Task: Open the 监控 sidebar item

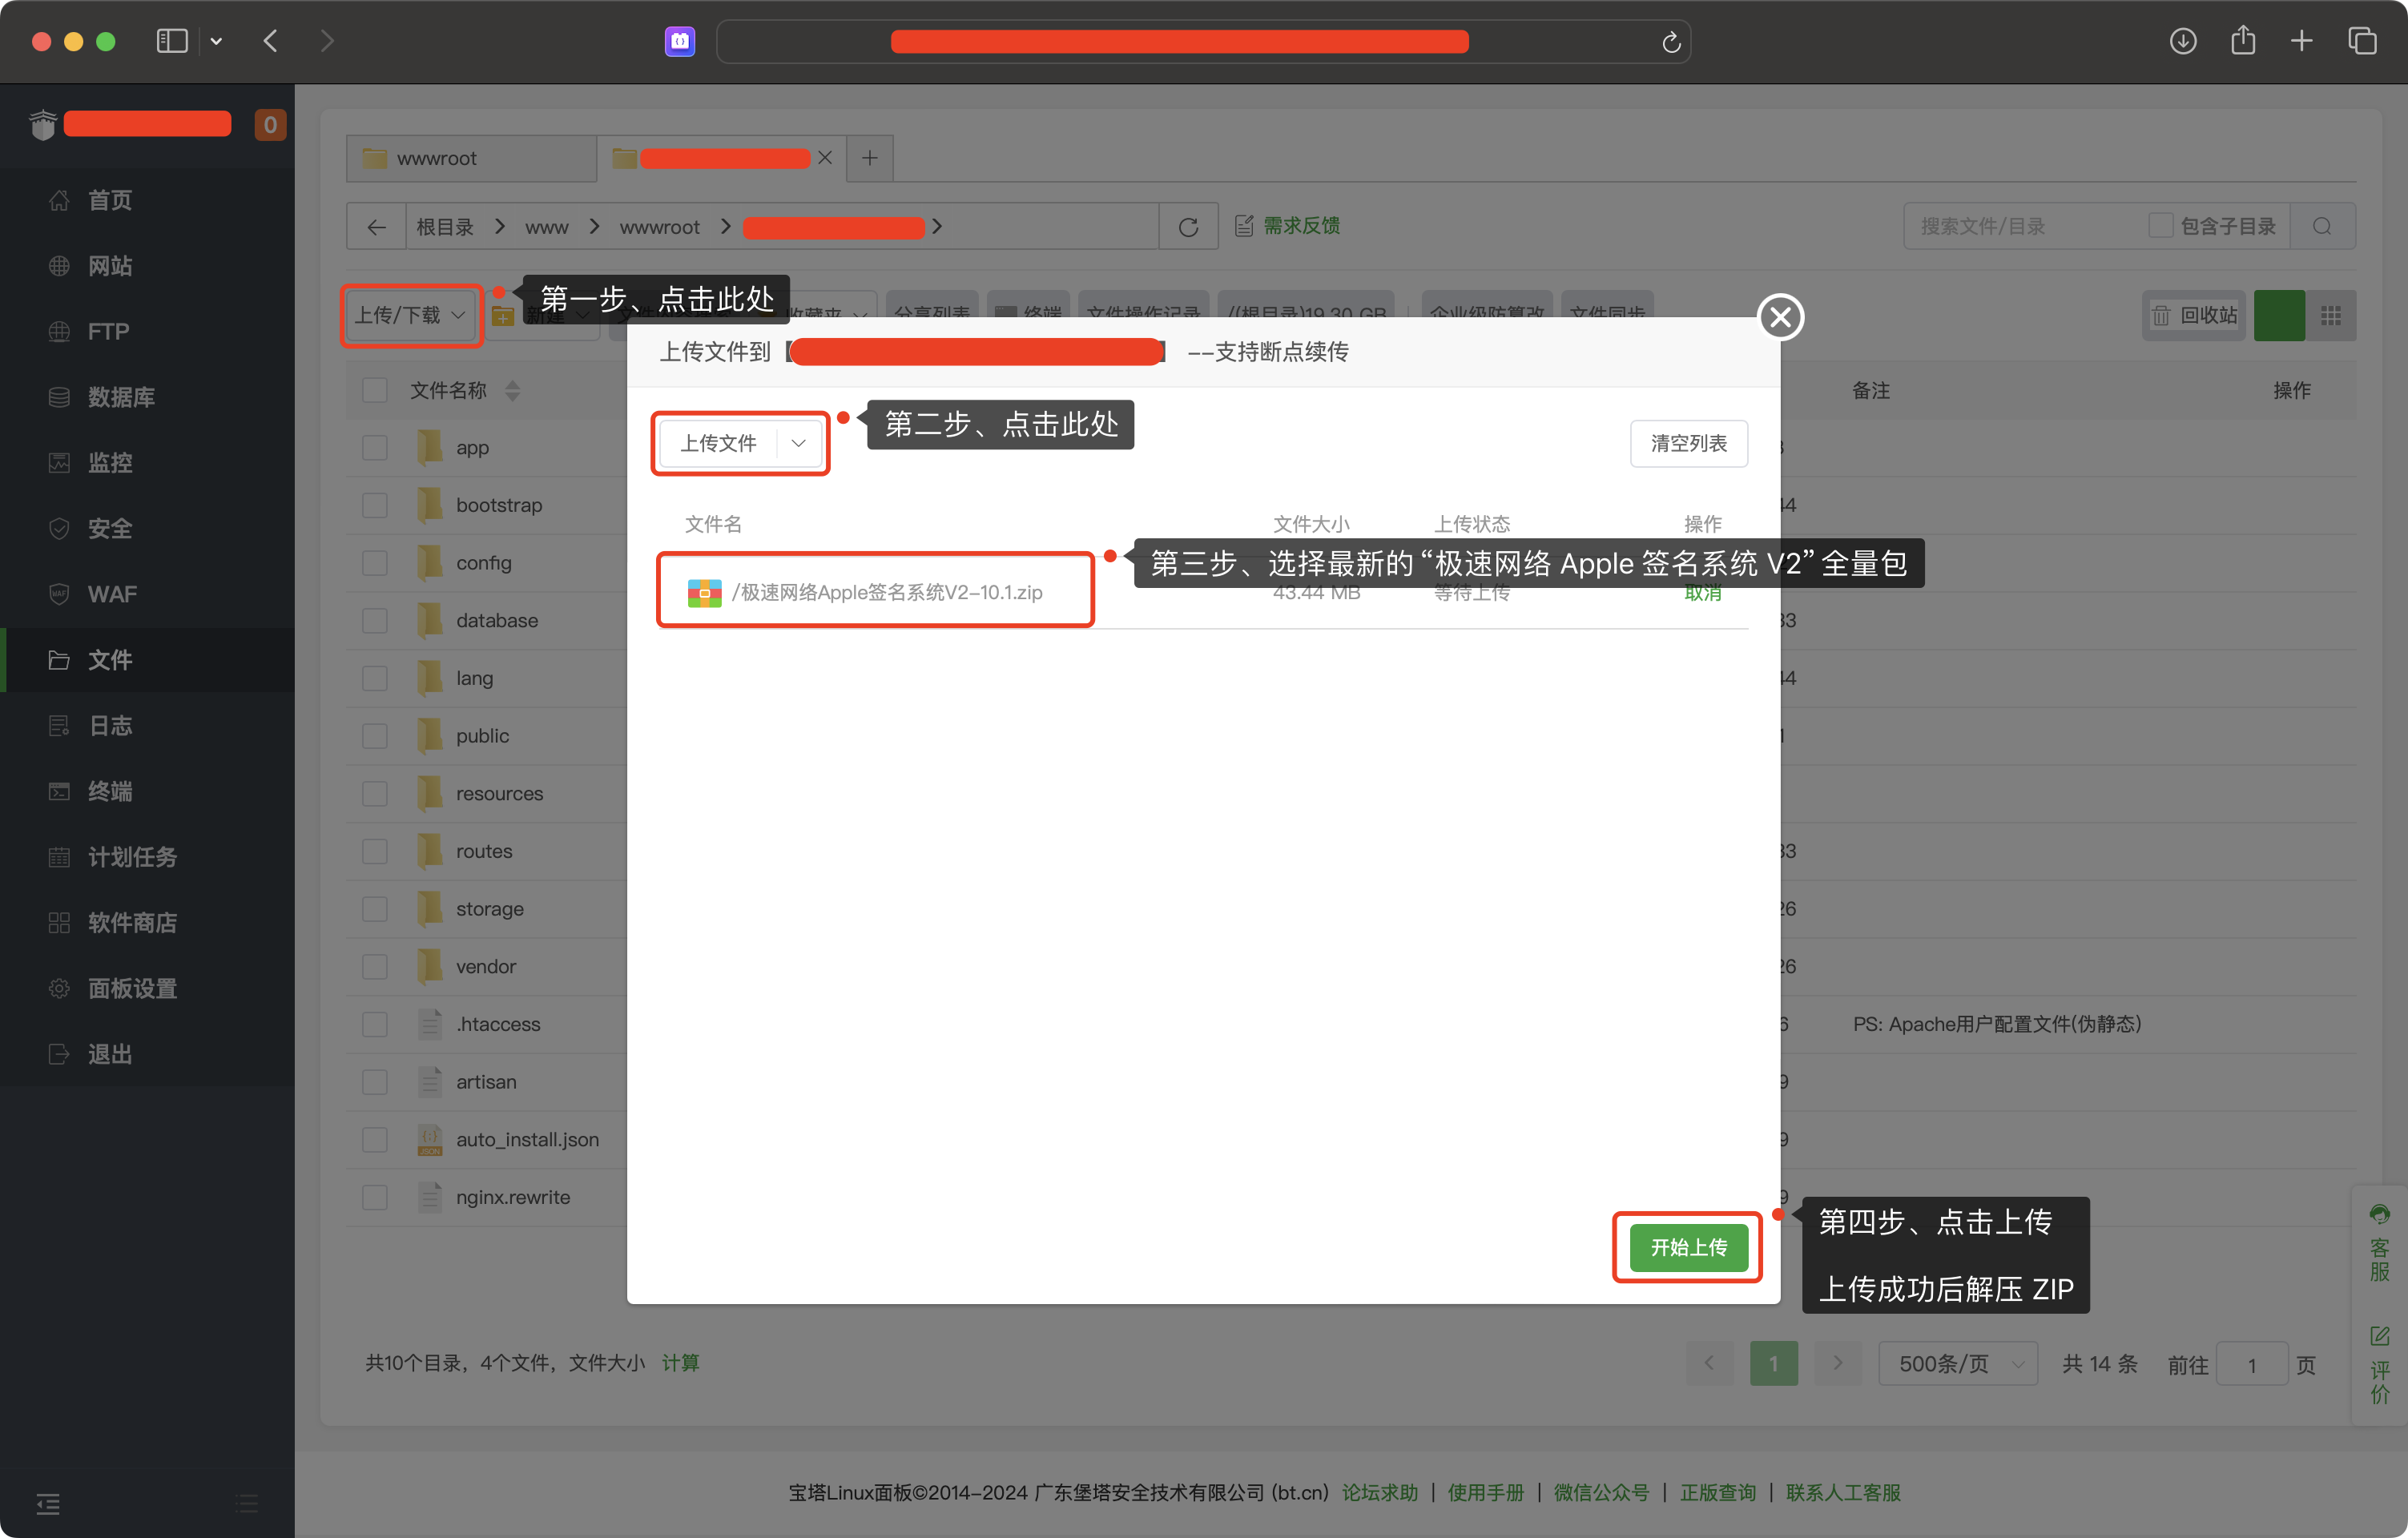Action: pos(109,463)
